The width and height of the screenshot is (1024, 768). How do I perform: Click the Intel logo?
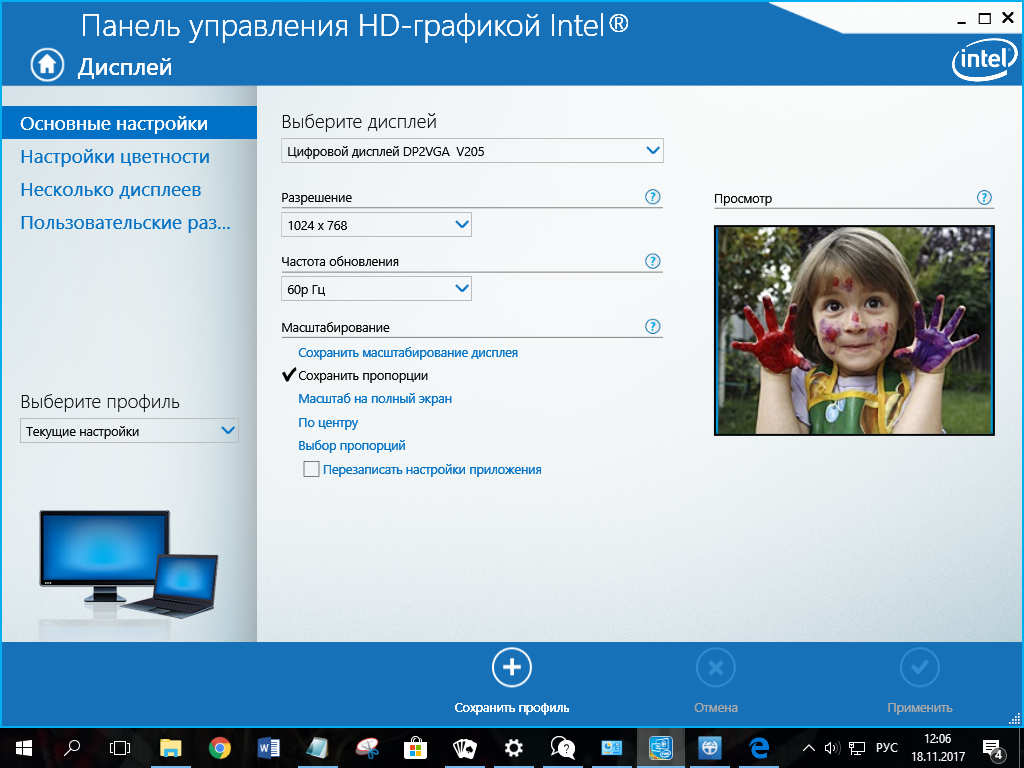point(985,62)
